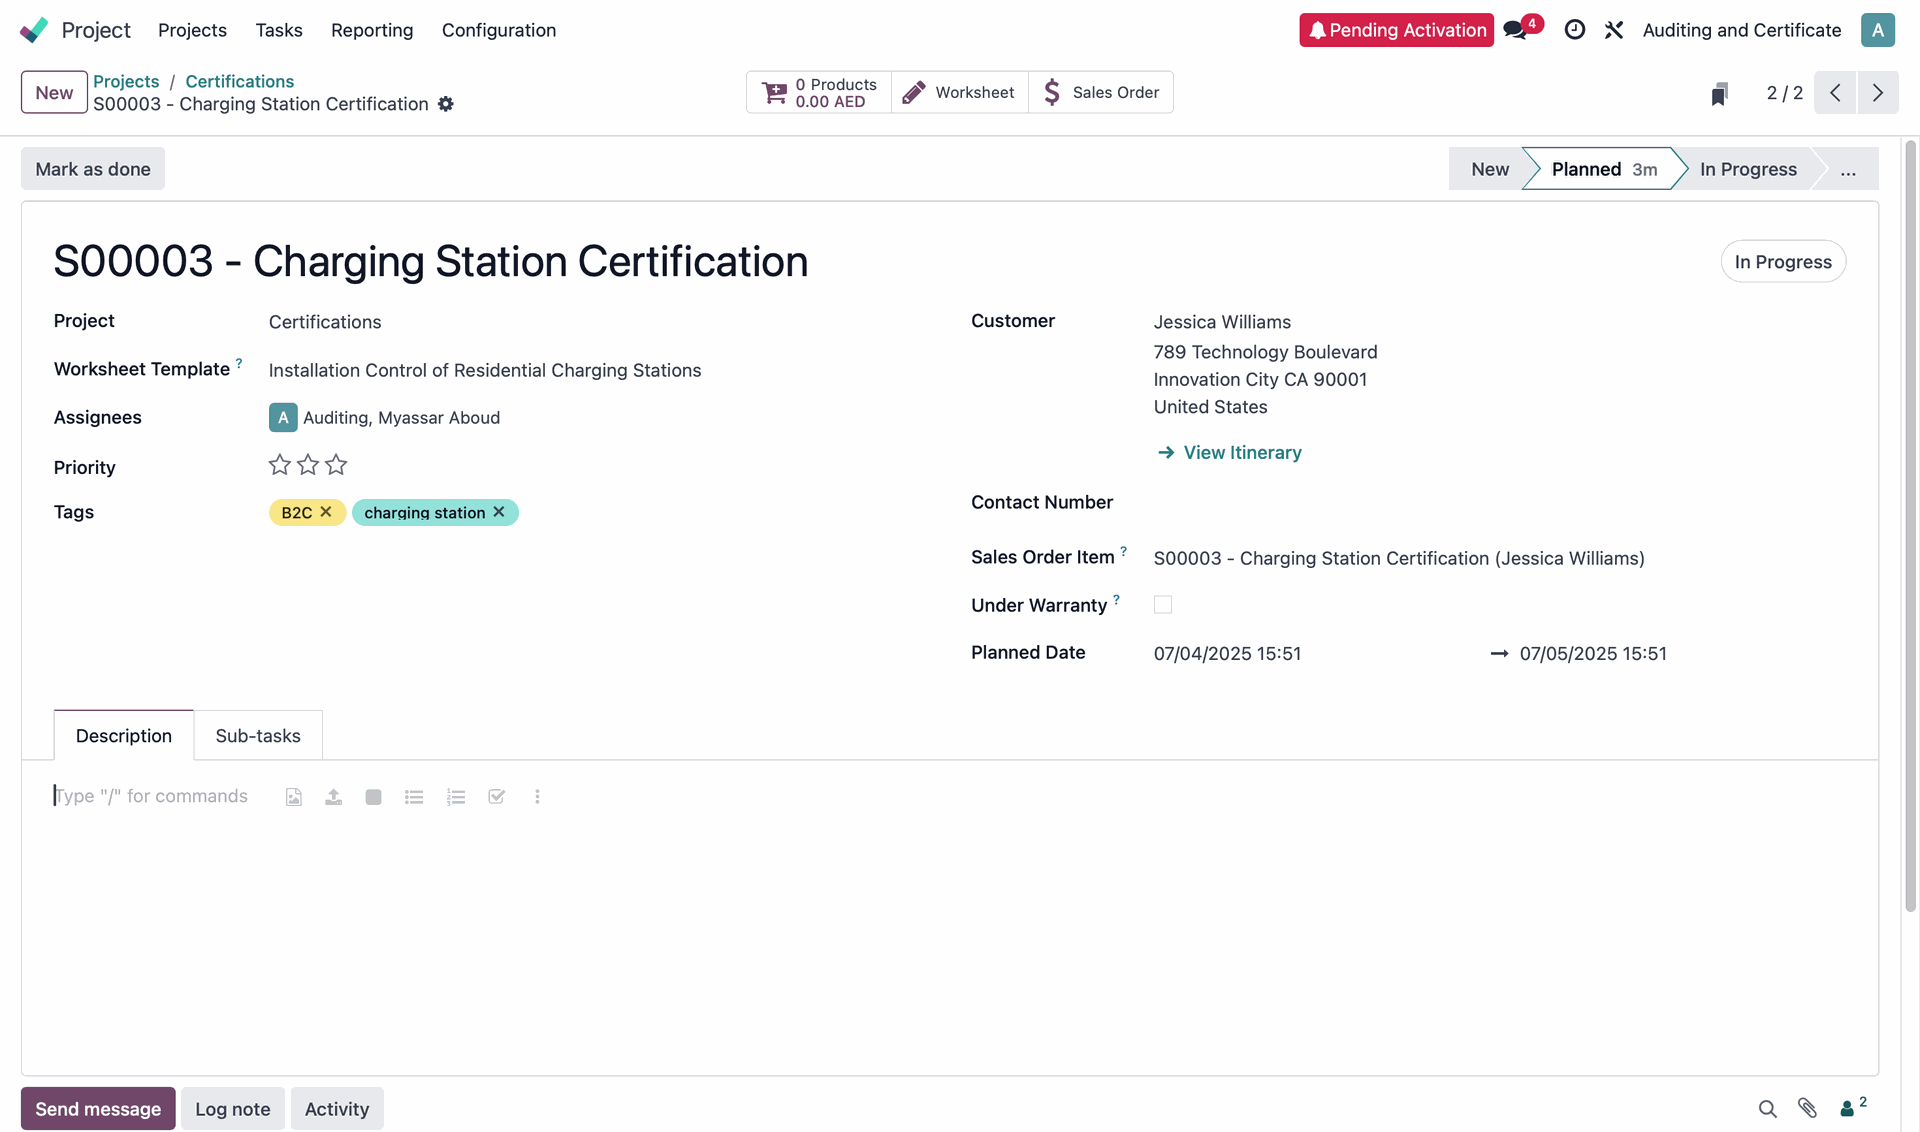
Task: Remove the B2C yellow tag
Action: [326, 512]
